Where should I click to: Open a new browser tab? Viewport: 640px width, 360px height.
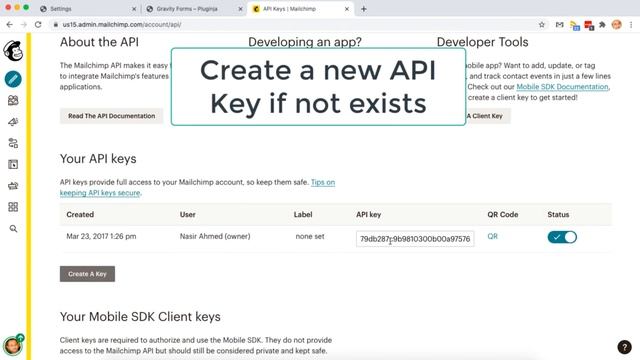coord(364,9)
